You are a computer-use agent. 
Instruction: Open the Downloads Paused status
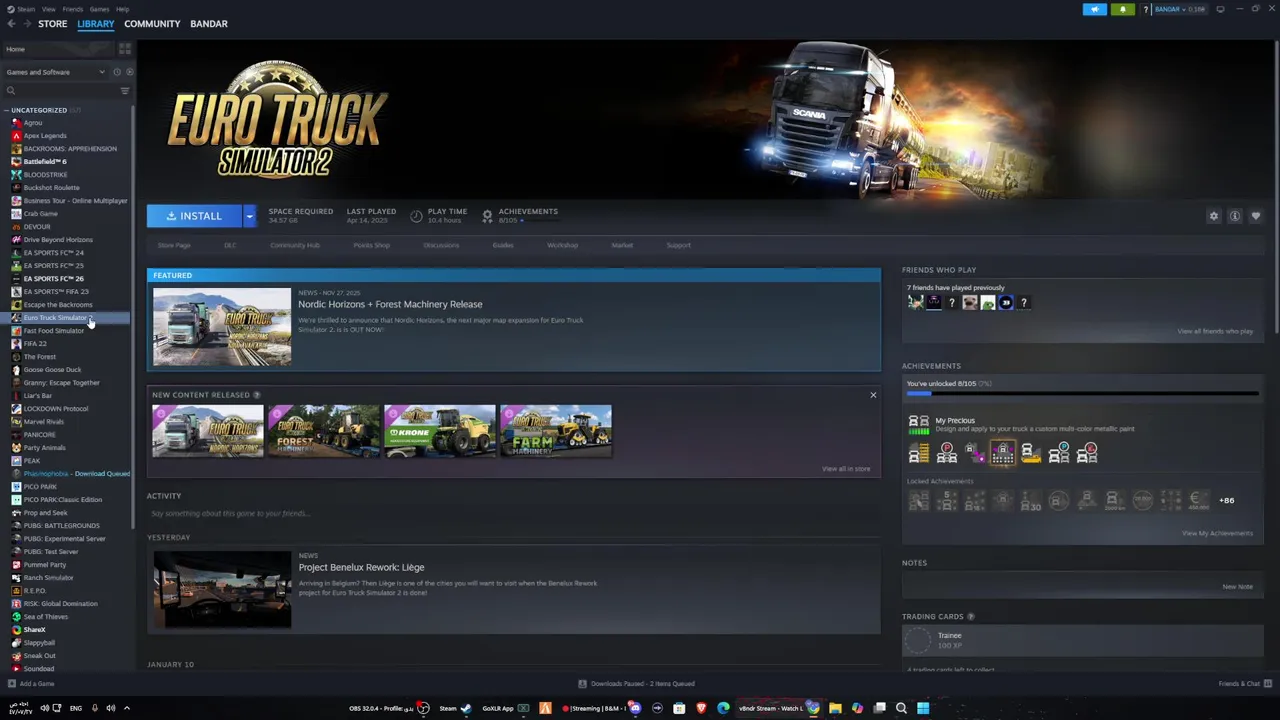tap(636, 684)
